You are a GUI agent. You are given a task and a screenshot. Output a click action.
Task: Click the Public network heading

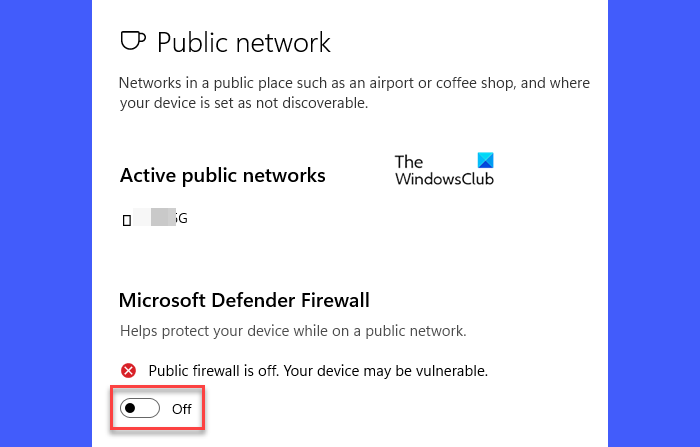pyautogui.click(x=244, y=42)
